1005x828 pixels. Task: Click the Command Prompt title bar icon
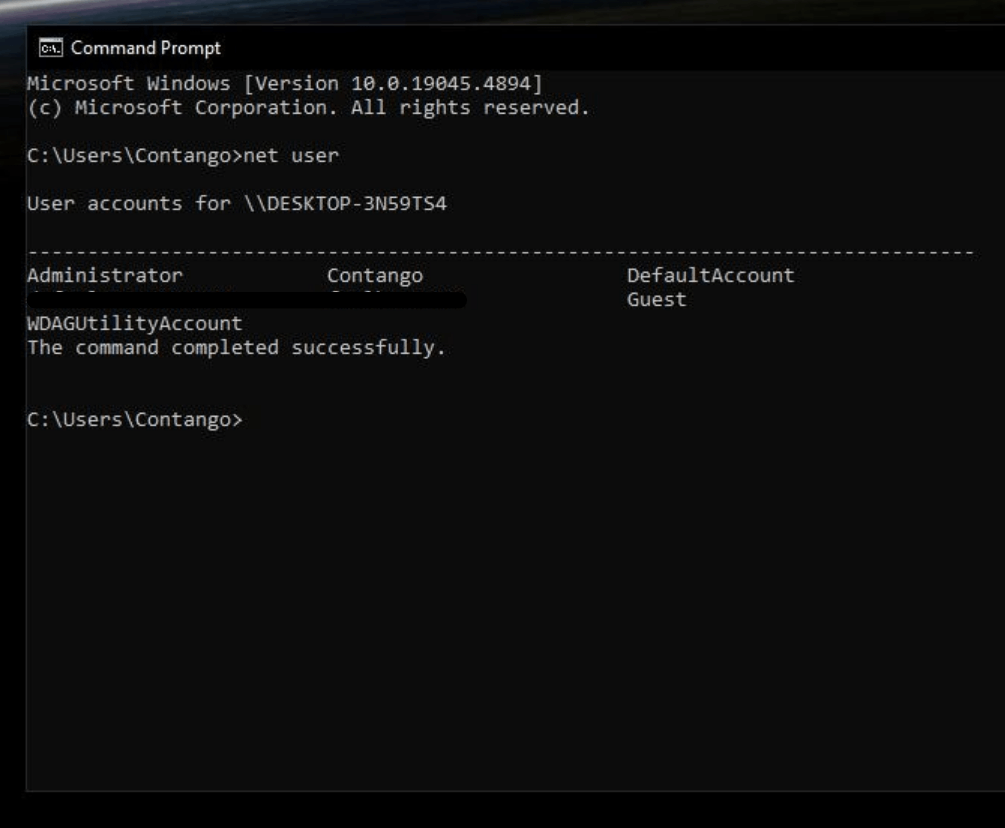pyautogui.click(x=47, y=48)
